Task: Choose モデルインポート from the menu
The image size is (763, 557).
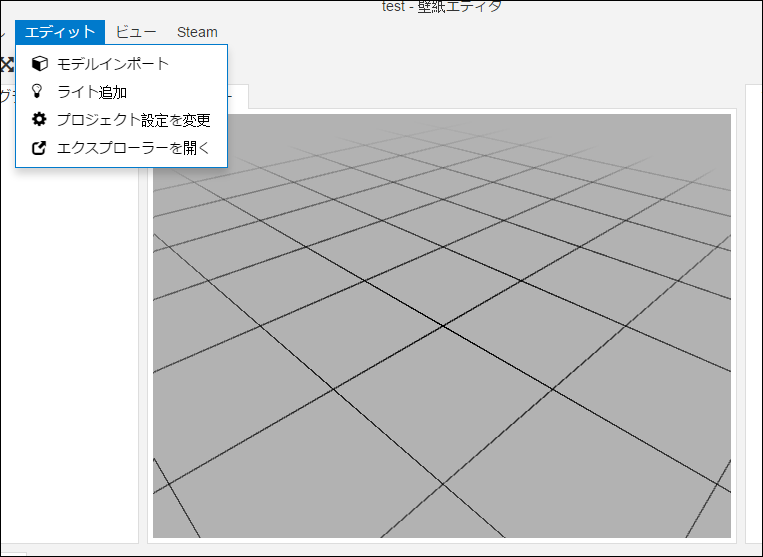Action: pos(122,64)
